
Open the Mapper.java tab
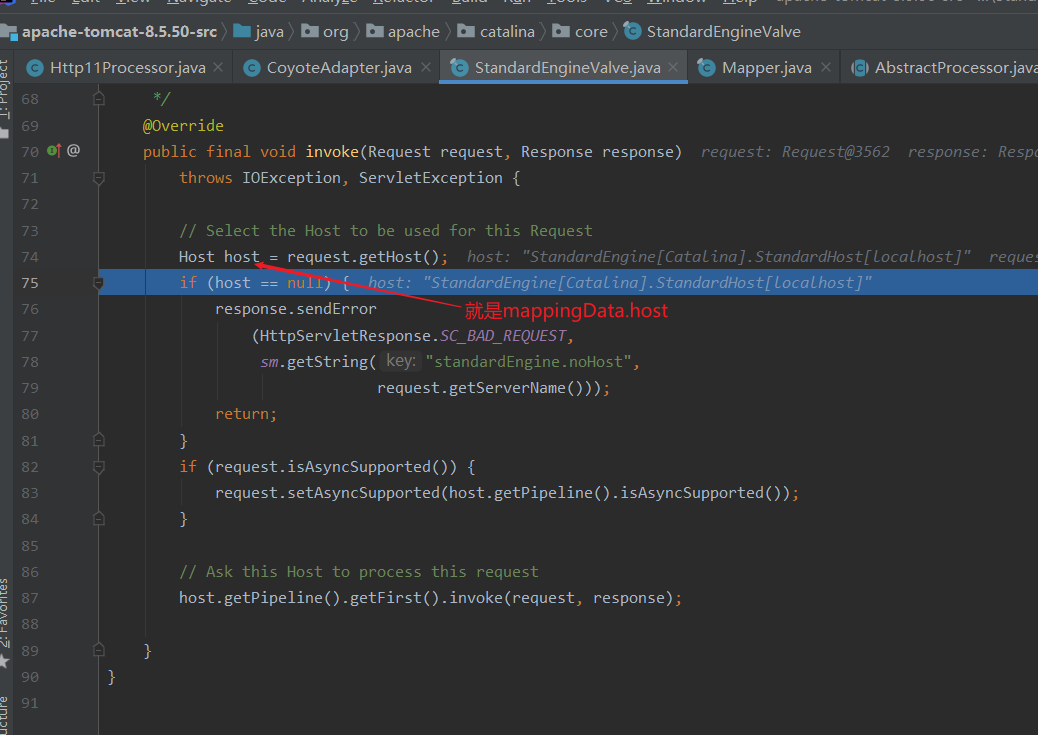[766, 68]
